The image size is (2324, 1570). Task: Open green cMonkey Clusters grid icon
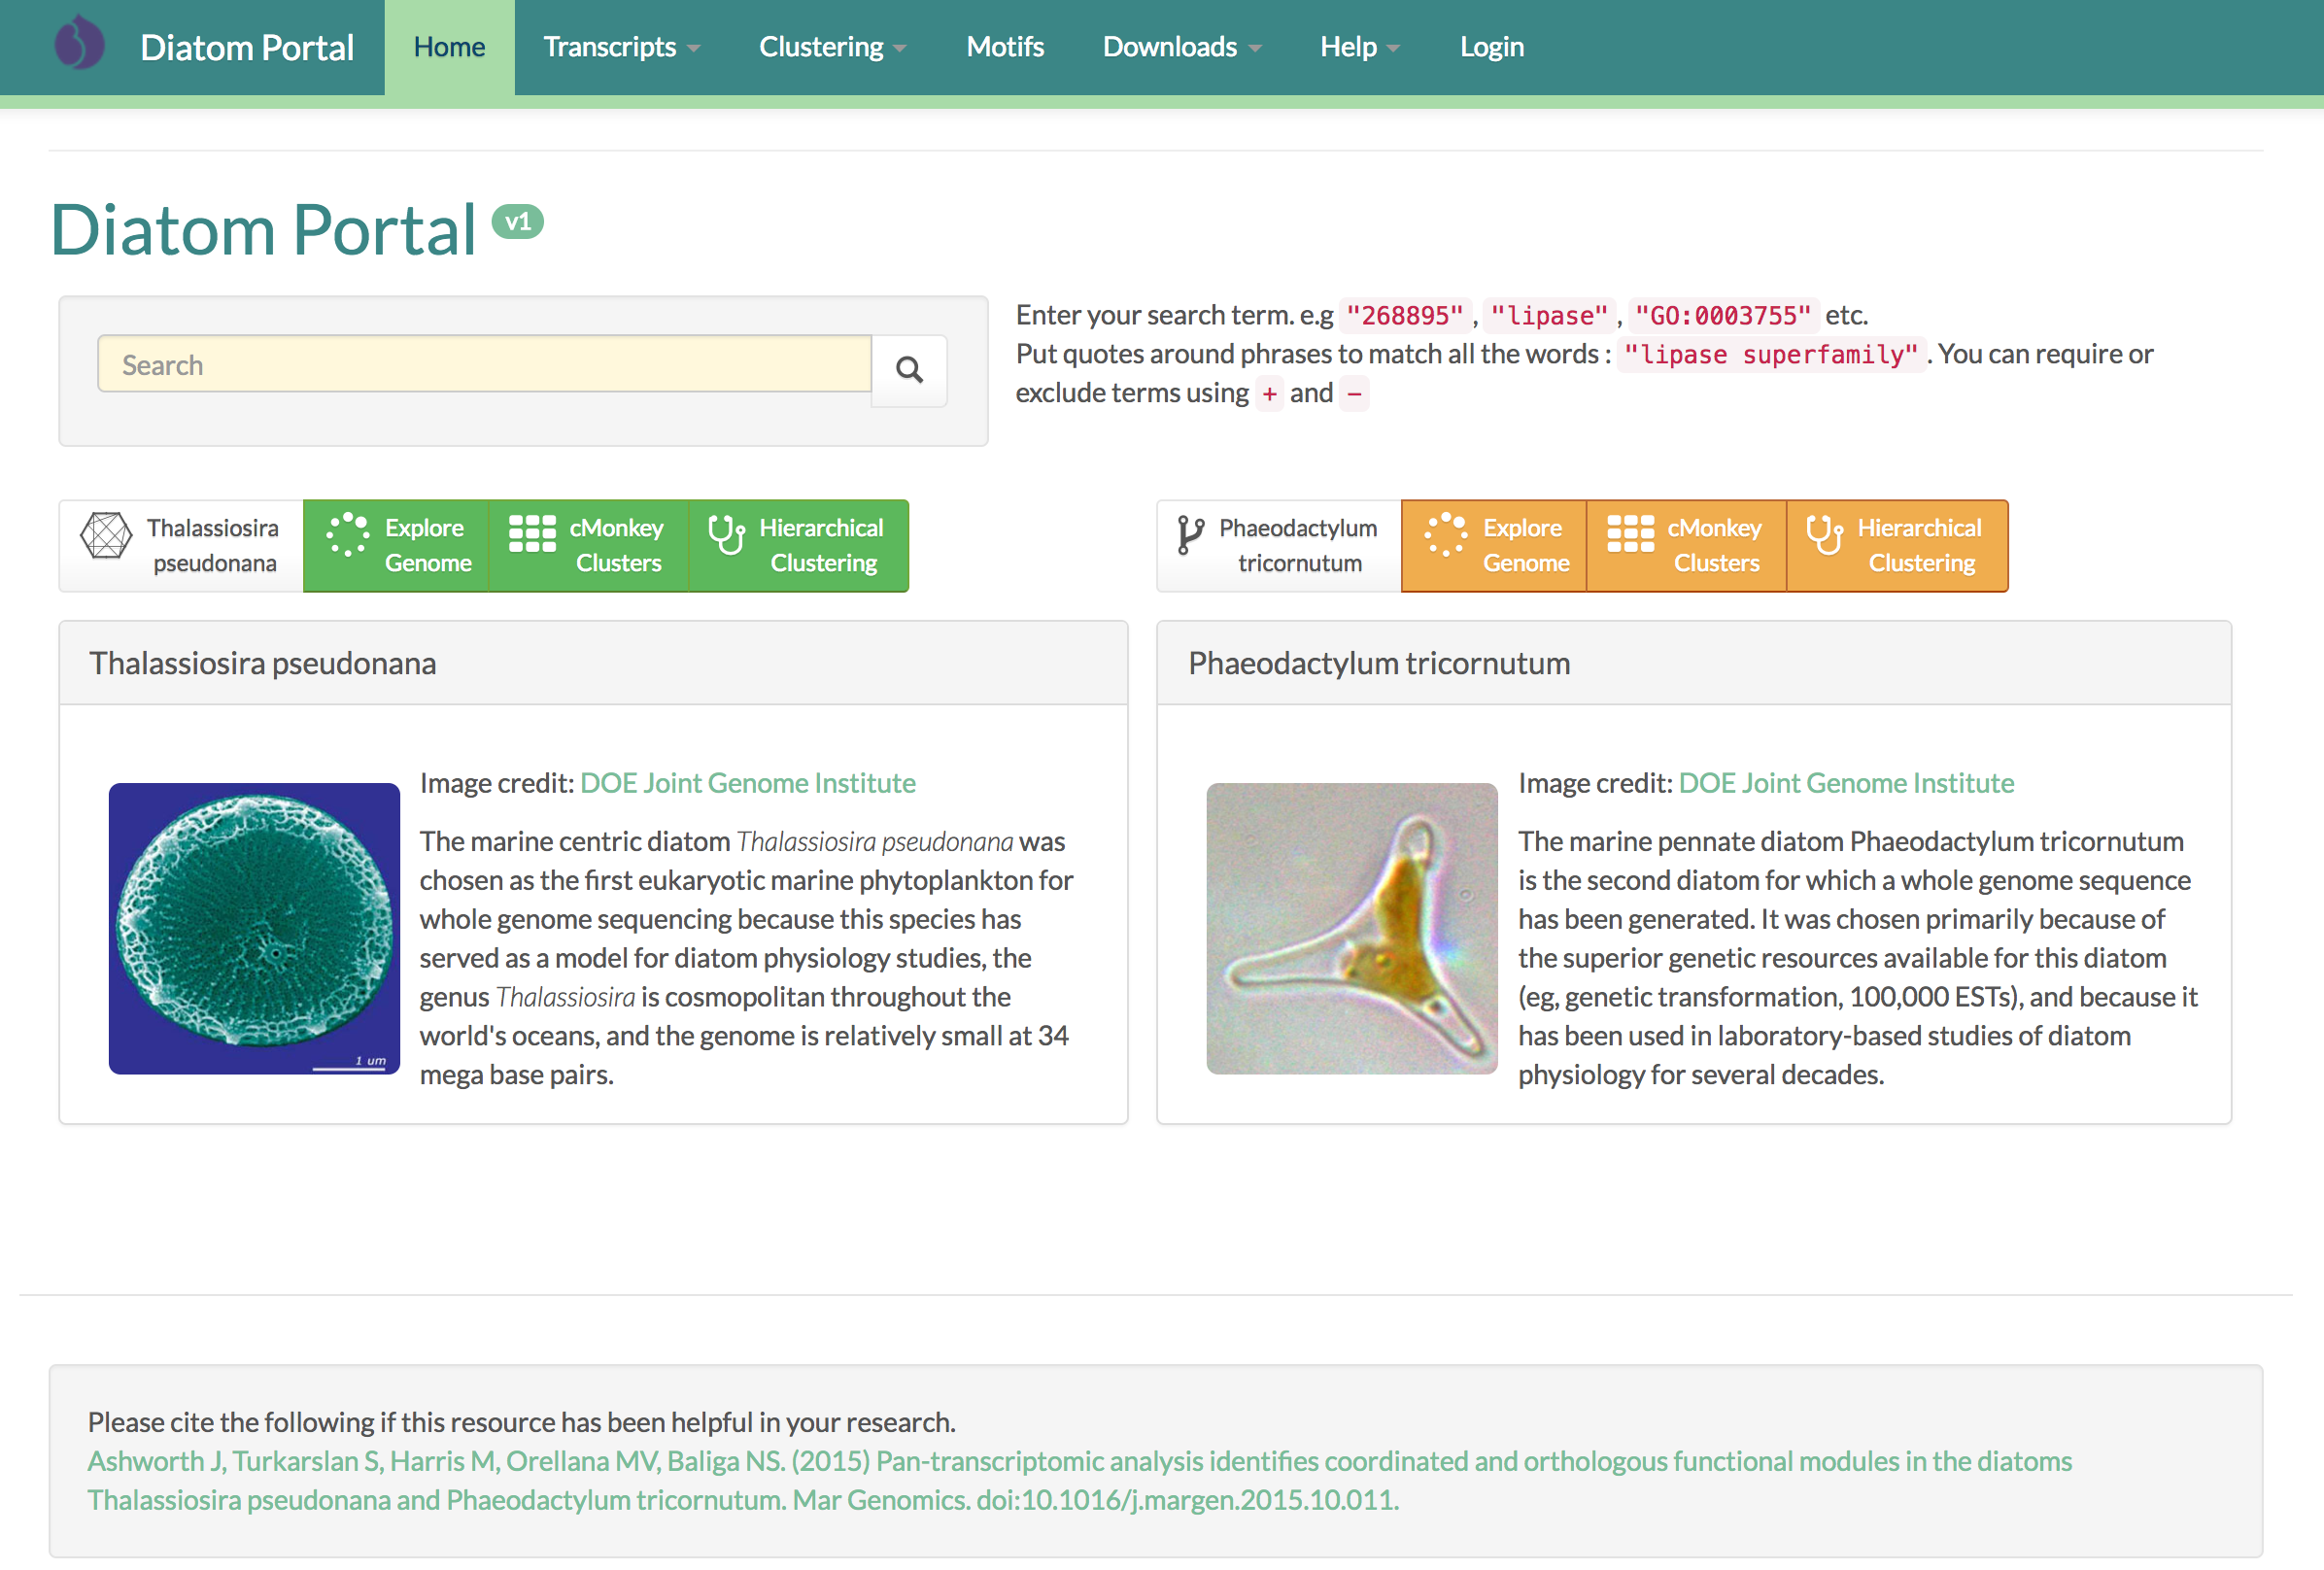(x=532, y=534)
